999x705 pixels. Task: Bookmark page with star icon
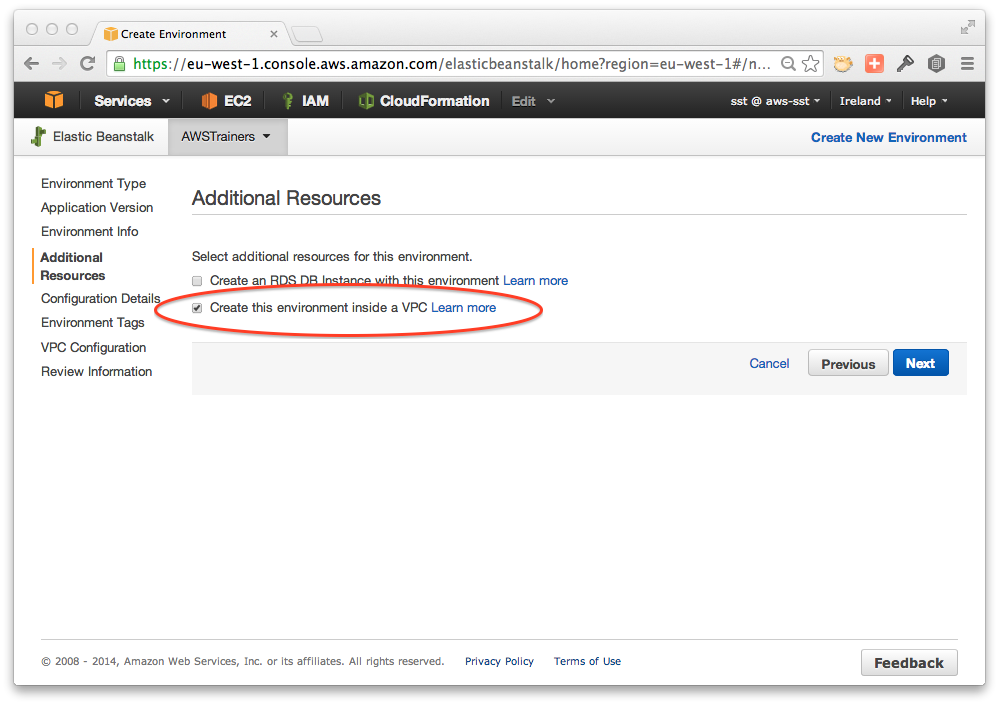click(810, 64)
